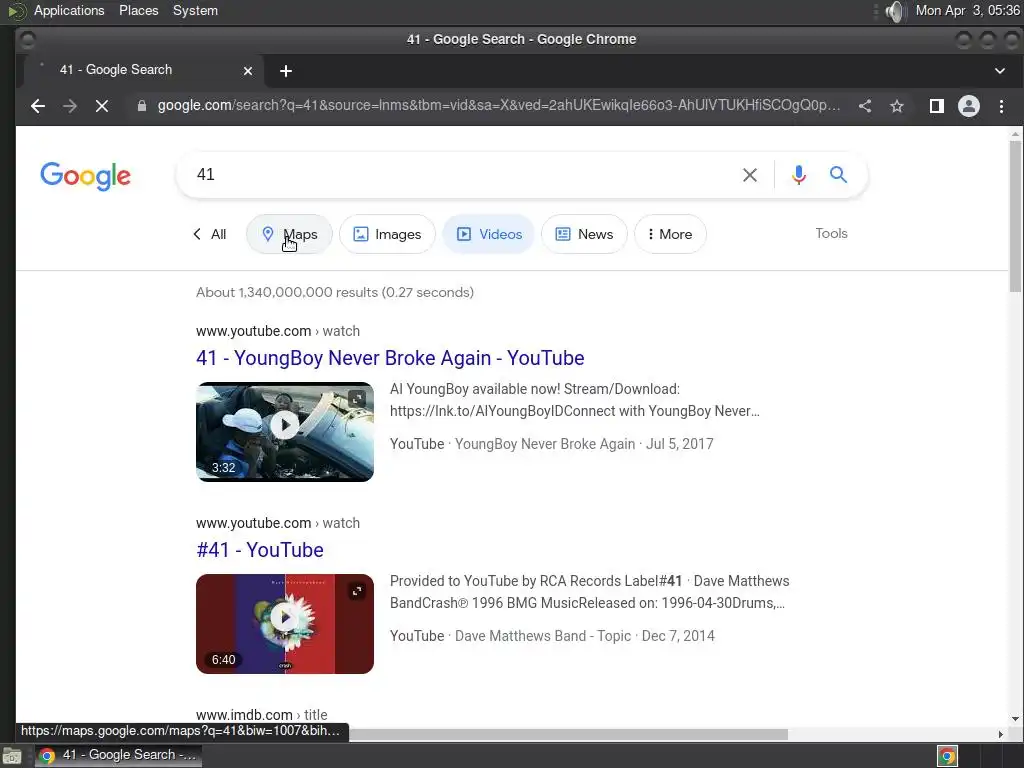
Task: Go to Google homepage via logo
Action: (86, 176)
